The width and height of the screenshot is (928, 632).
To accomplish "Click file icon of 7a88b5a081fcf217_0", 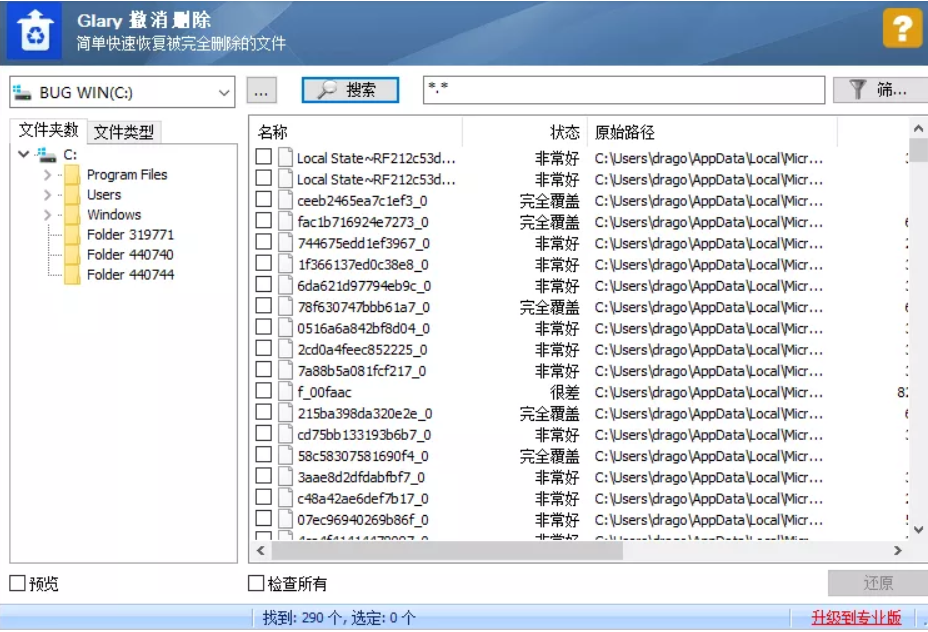I will pos(285,370).
